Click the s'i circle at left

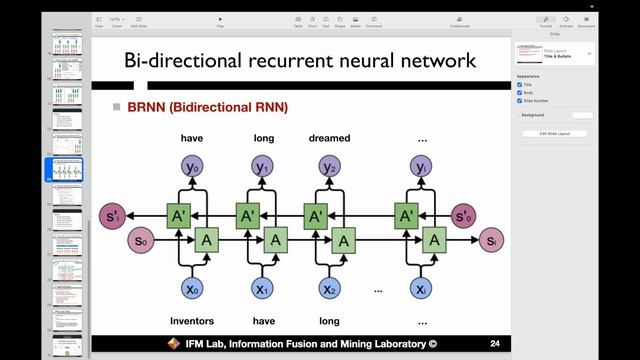pos(112,216)
